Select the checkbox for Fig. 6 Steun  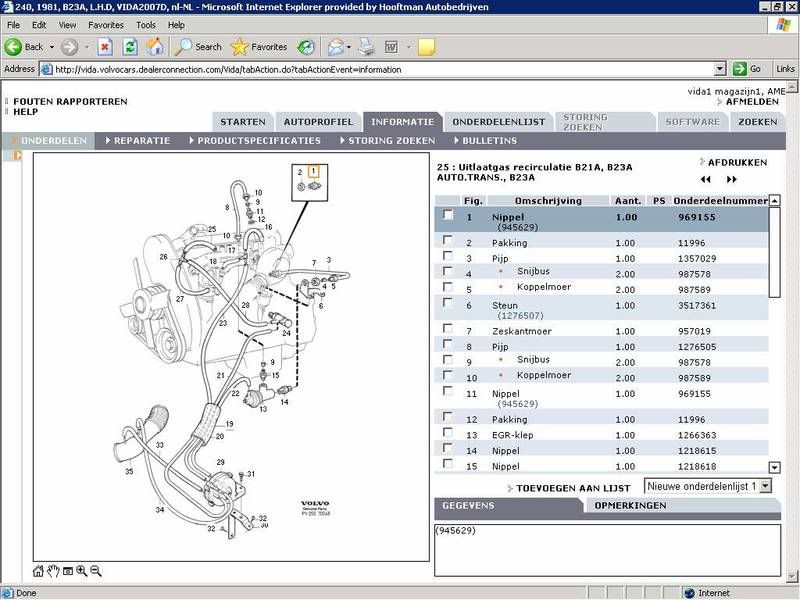448,303
